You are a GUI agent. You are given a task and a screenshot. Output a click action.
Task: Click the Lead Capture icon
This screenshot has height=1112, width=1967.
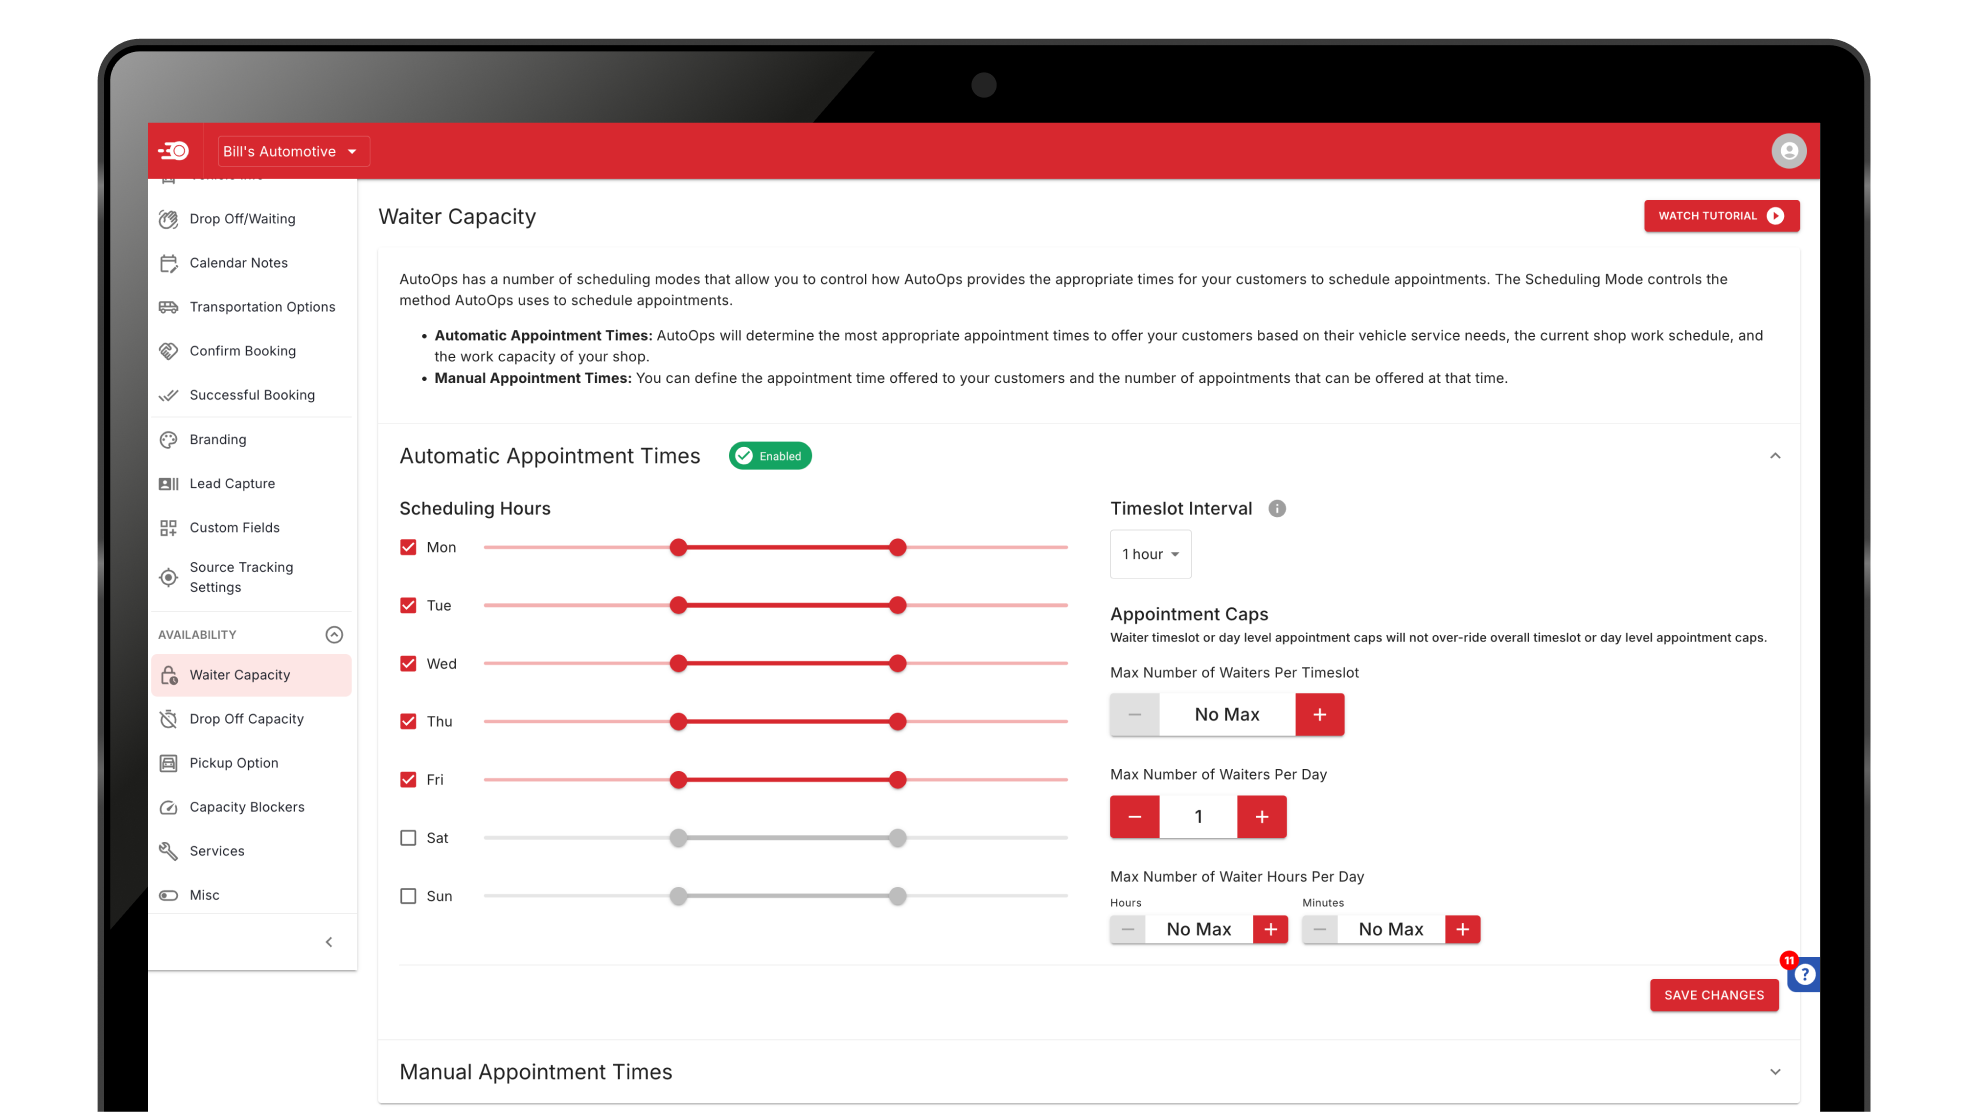pos(168,483)
